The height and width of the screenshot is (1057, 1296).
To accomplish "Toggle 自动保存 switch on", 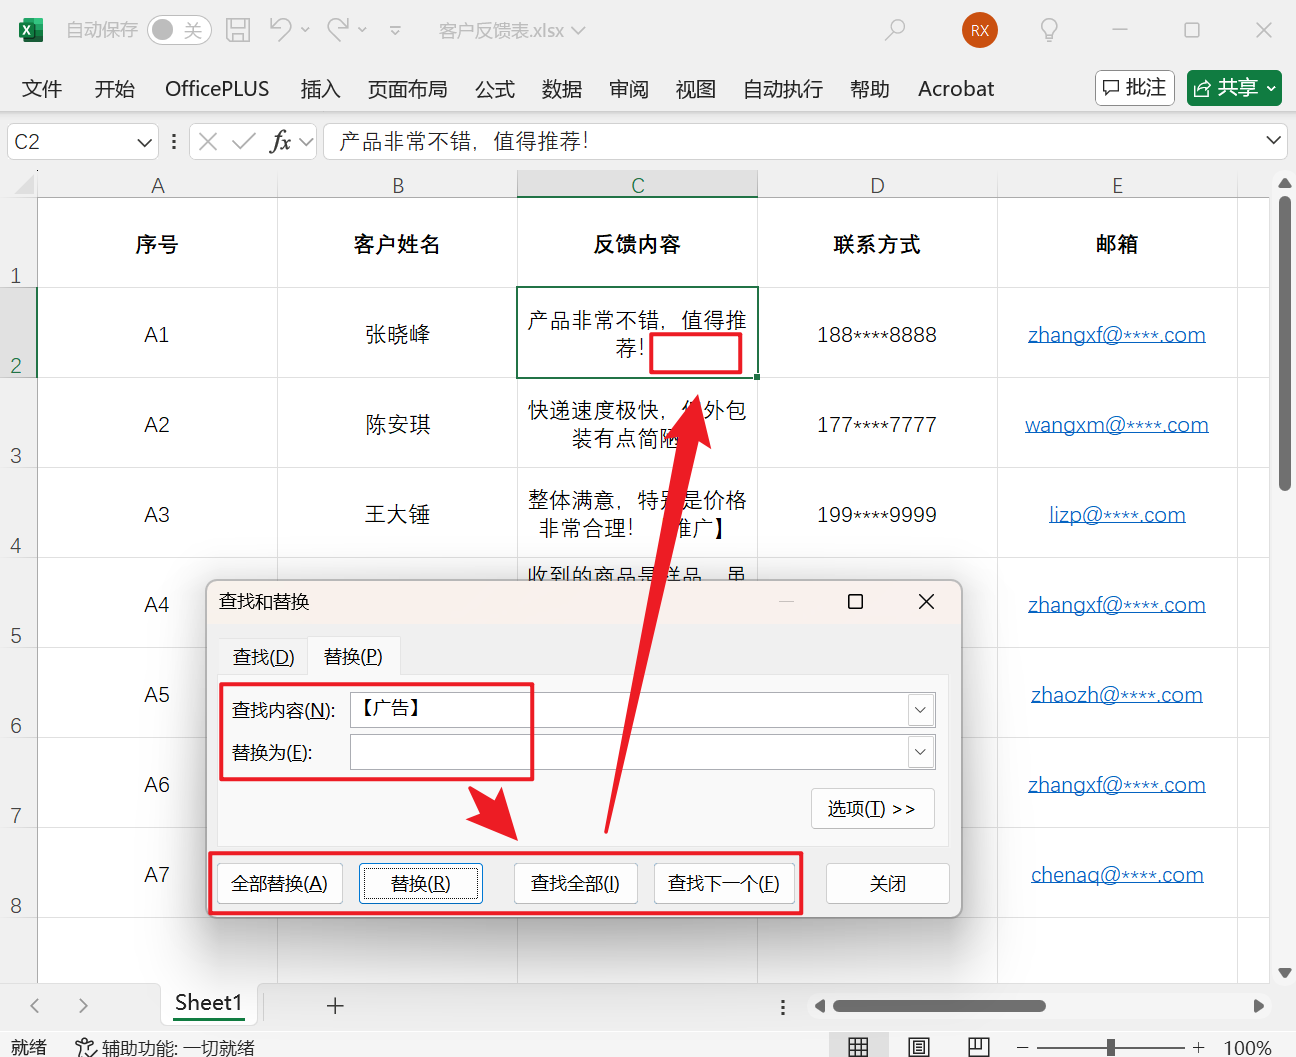I will [x=178, y=30].
